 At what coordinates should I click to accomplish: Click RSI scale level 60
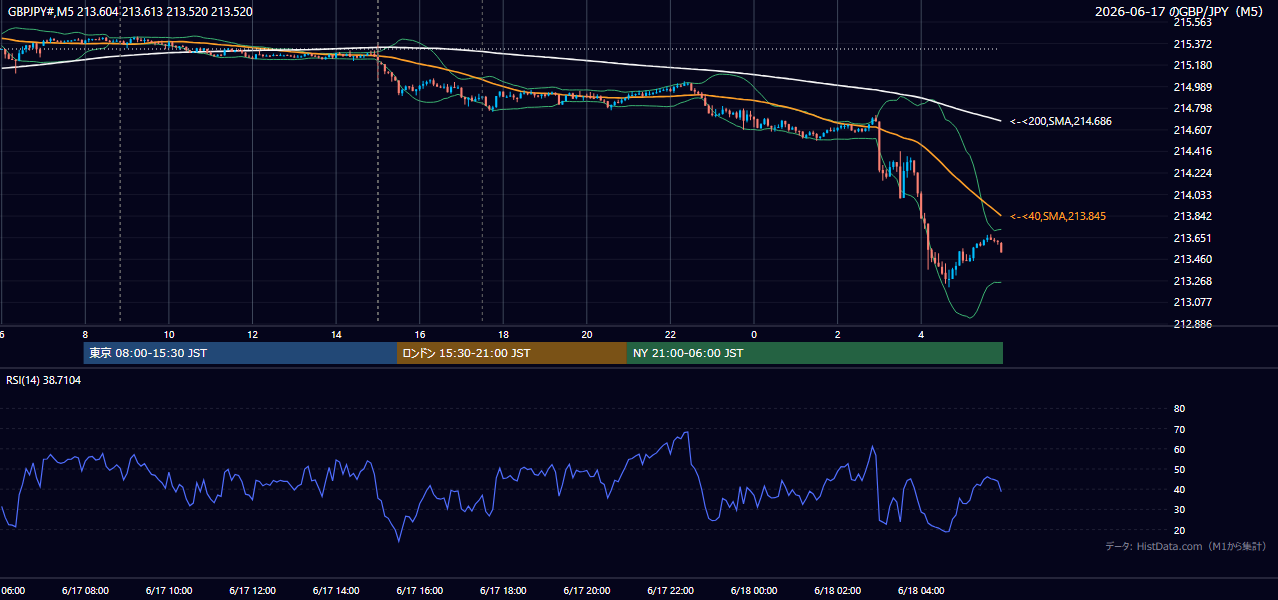click(x=1179, y=449)
